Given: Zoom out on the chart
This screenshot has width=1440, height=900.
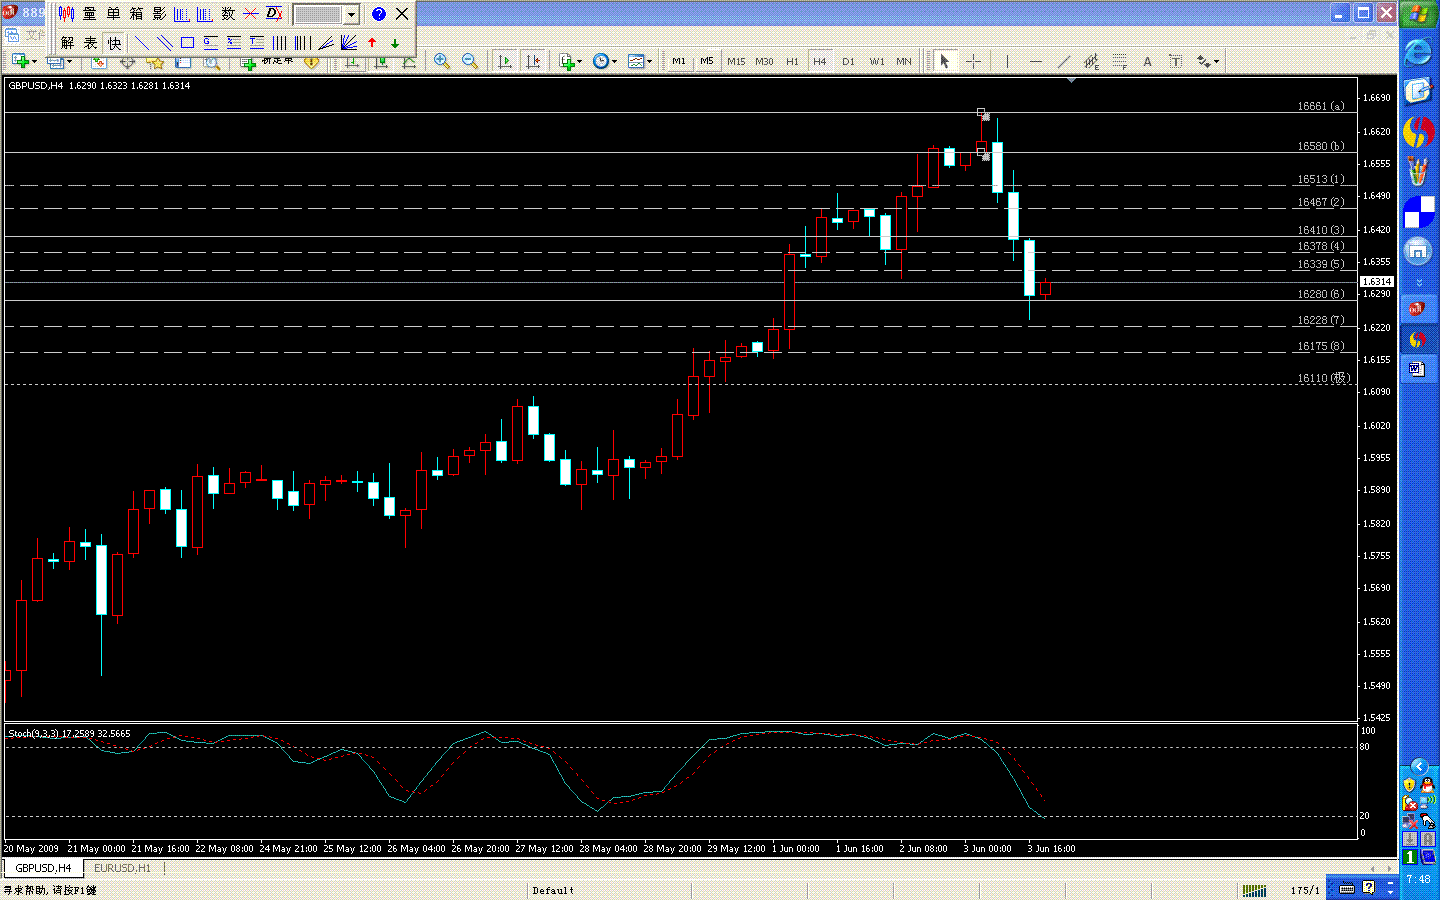Looking at the screenshot, I should click(x=469, y=62).
